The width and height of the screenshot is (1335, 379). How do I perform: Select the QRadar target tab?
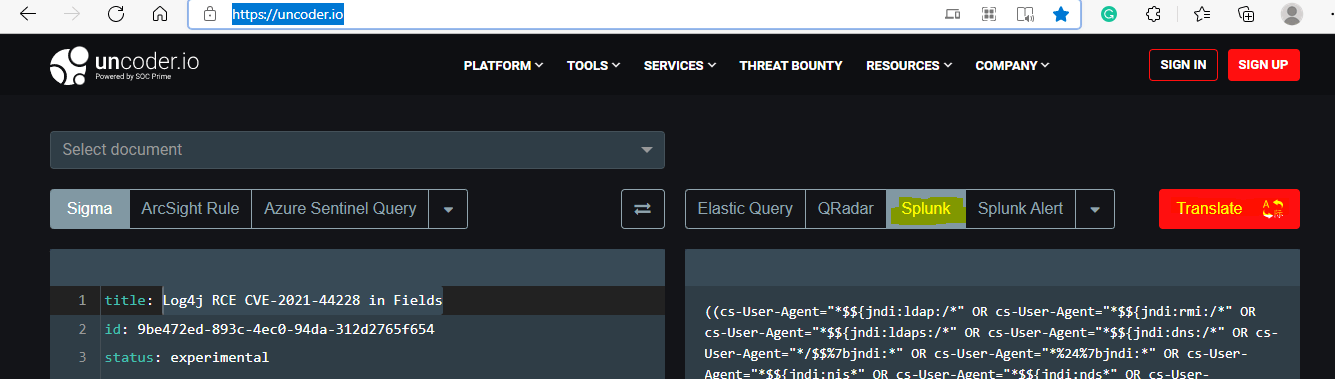coord(845,209)
